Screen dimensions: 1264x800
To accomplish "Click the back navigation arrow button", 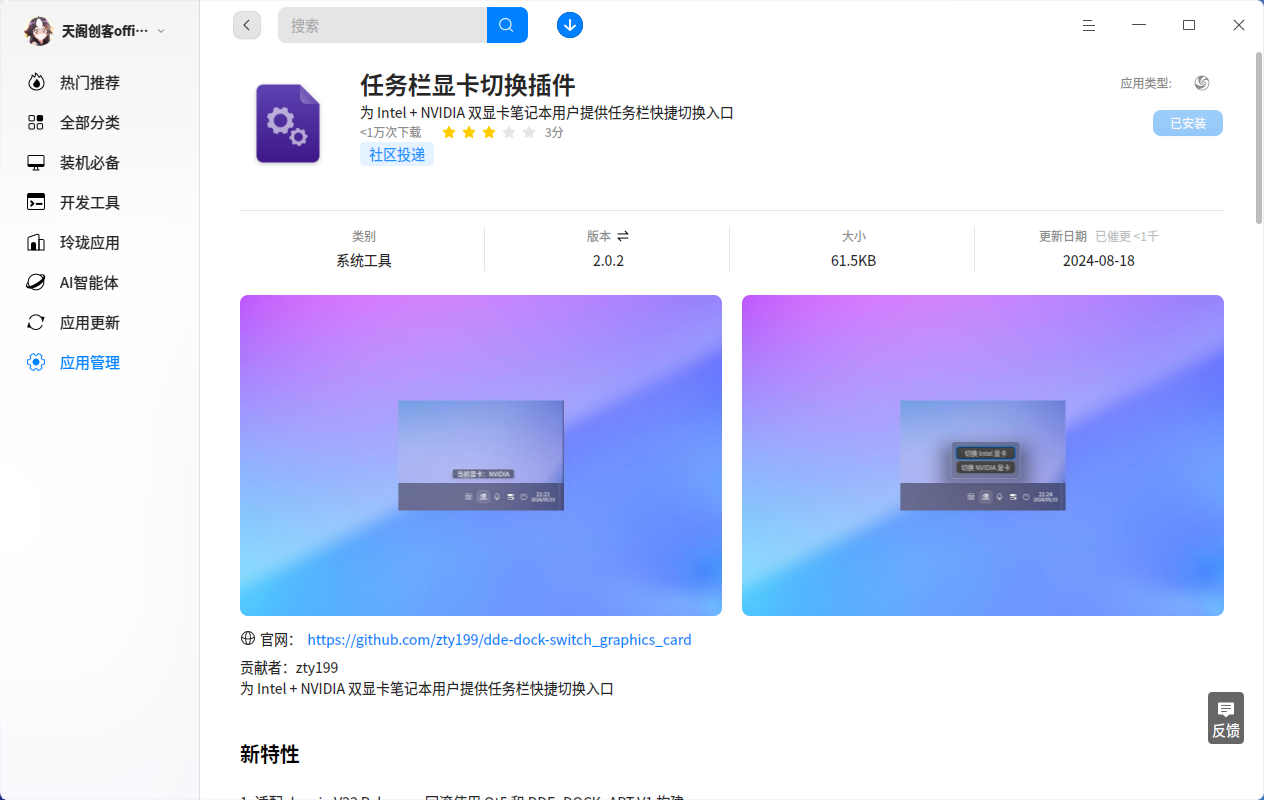I will (x=247, y=25).
